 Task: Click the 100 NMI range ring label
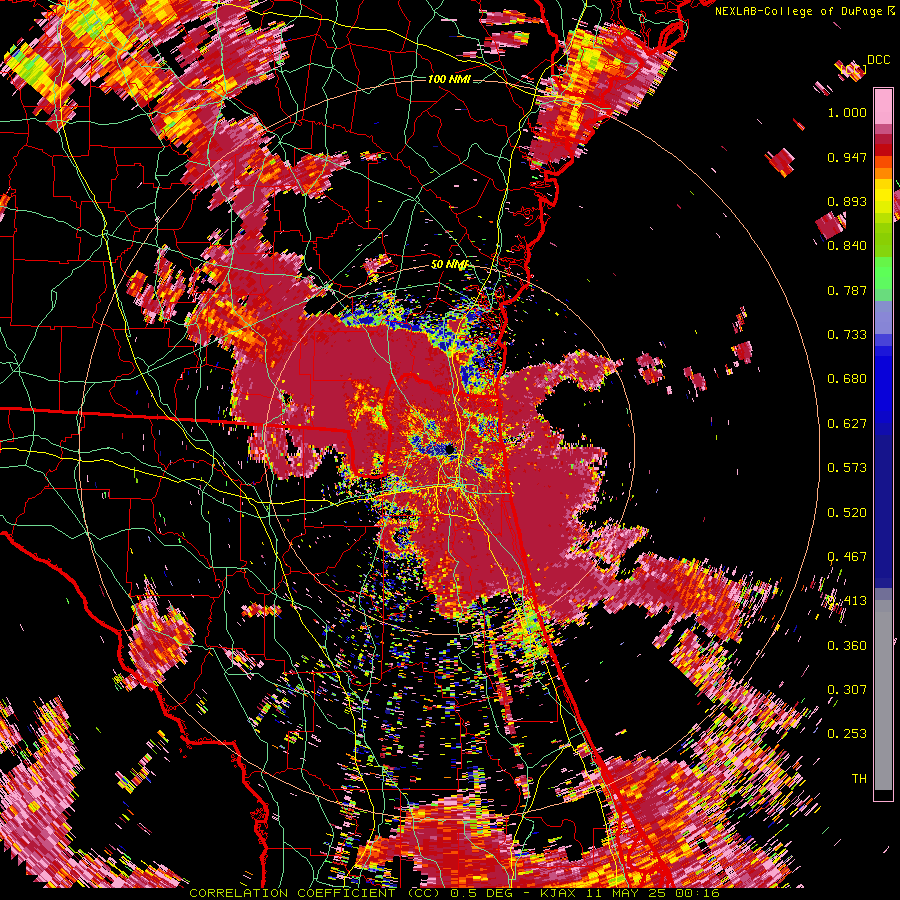click(449, 79)
